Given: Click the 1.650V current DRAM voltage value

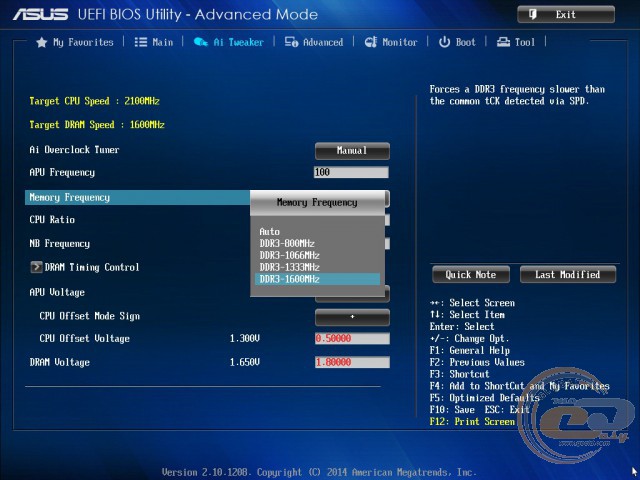Looking at the screenshot, I should coord(244,362).
